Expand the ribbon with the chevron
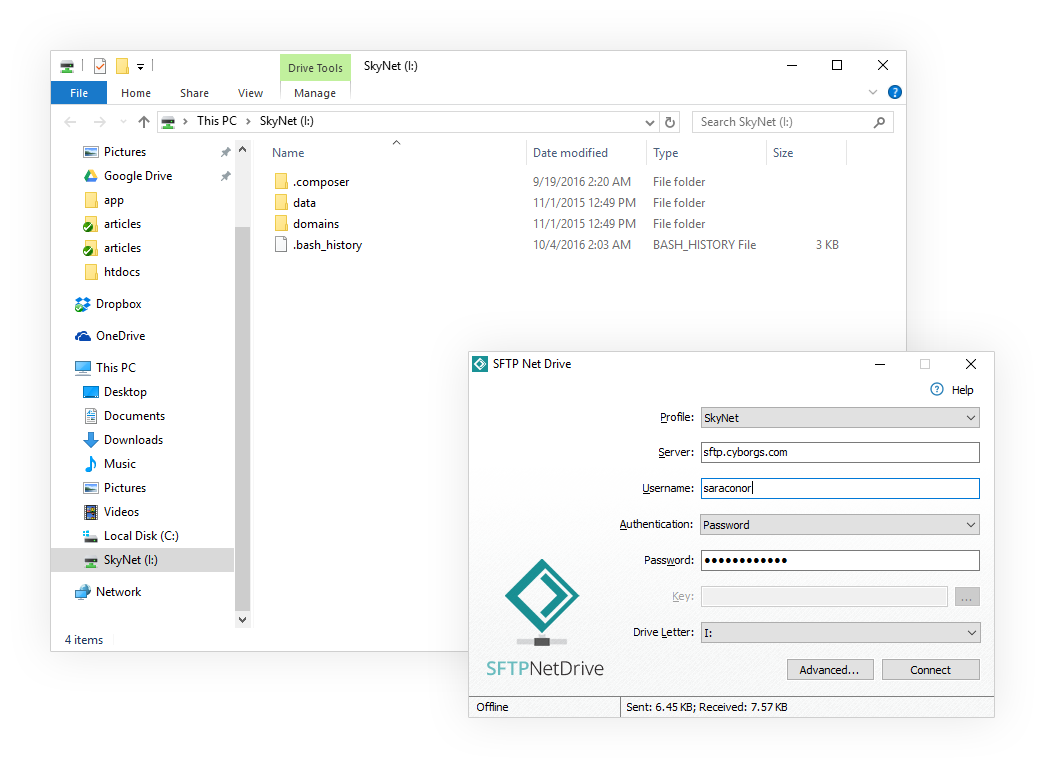 (x=872, y=93)
